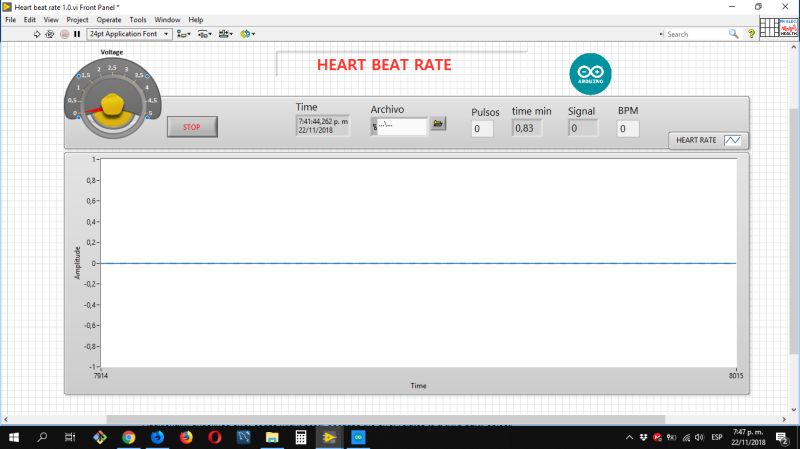The width and height of the screenshot is (800, 449).
Task: Switch to LabVIEW in the taskbar
Action: point(329,437)
